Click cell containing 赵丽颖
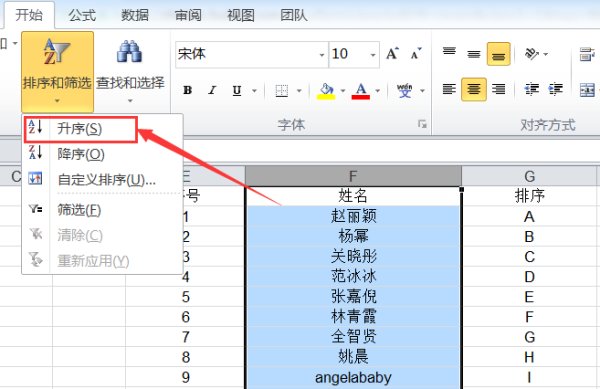Screen dimensions: 600x389 click(x=353, y=216)
